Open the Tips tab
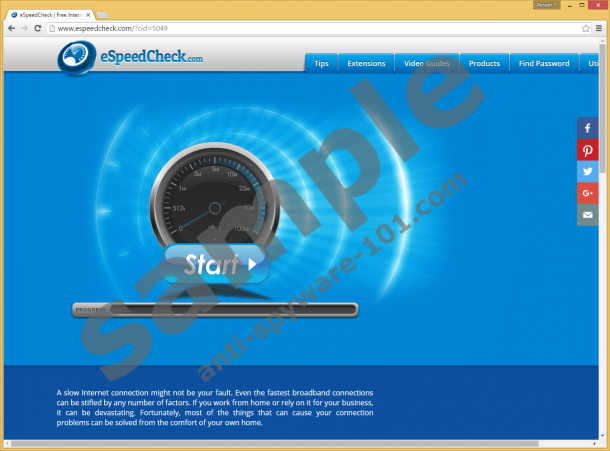Screen dimensions: 610x451 click(321, 63)
